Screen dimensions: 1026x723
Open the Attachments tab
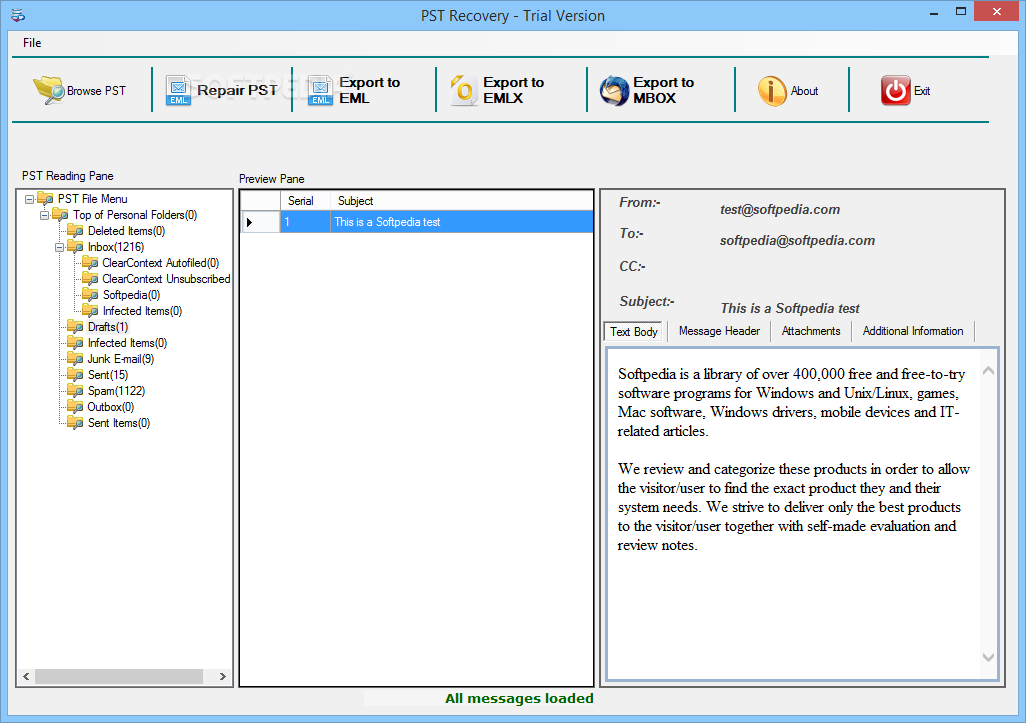811,331
